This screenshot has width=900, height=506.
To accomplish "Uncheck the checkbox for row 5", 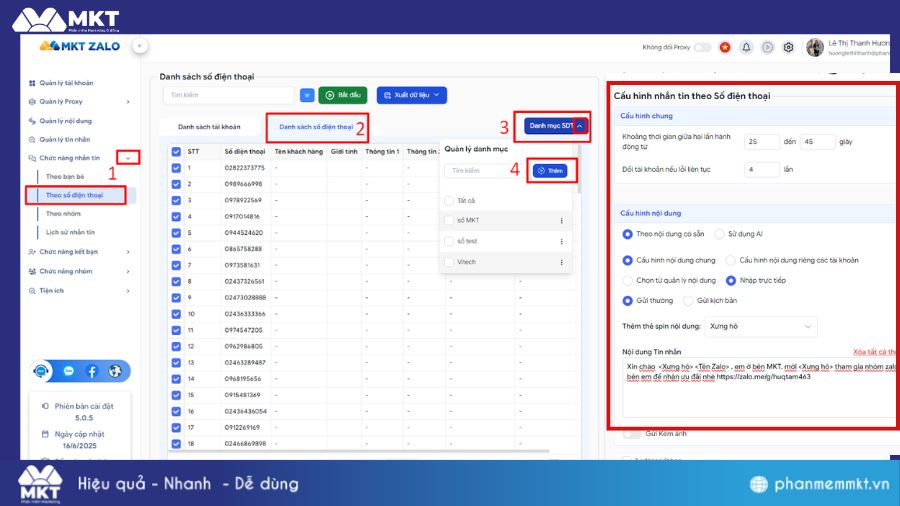I will coord(176,233).
